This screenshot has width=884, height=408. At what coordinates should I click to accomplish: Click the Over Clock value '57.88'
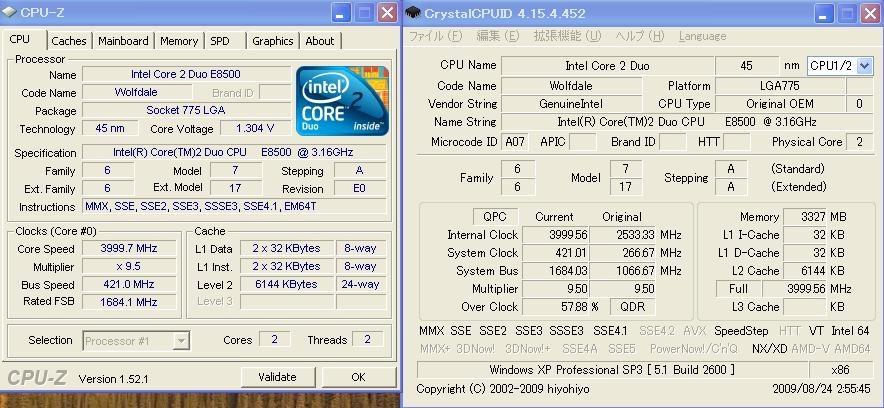(x=556, y=307)
